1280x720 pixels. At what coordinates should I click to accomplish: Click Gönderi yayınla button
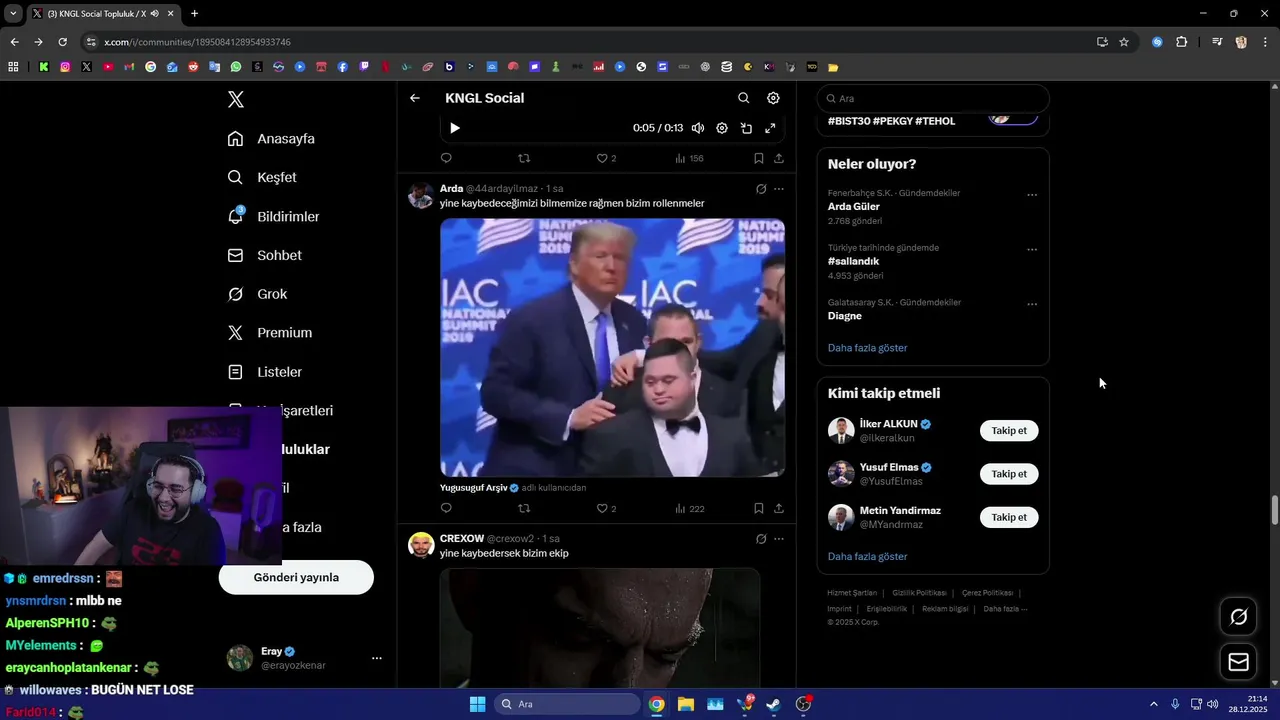296,577
